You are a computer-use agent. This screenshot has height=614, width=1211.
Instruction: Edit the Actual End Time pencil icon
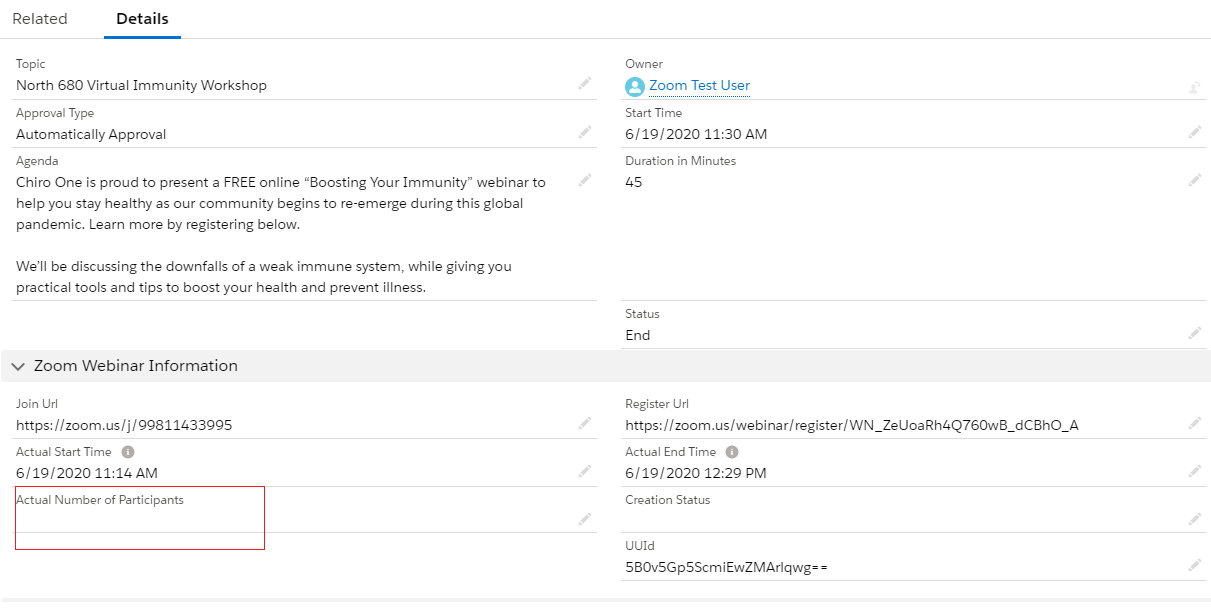(1194, 471)
